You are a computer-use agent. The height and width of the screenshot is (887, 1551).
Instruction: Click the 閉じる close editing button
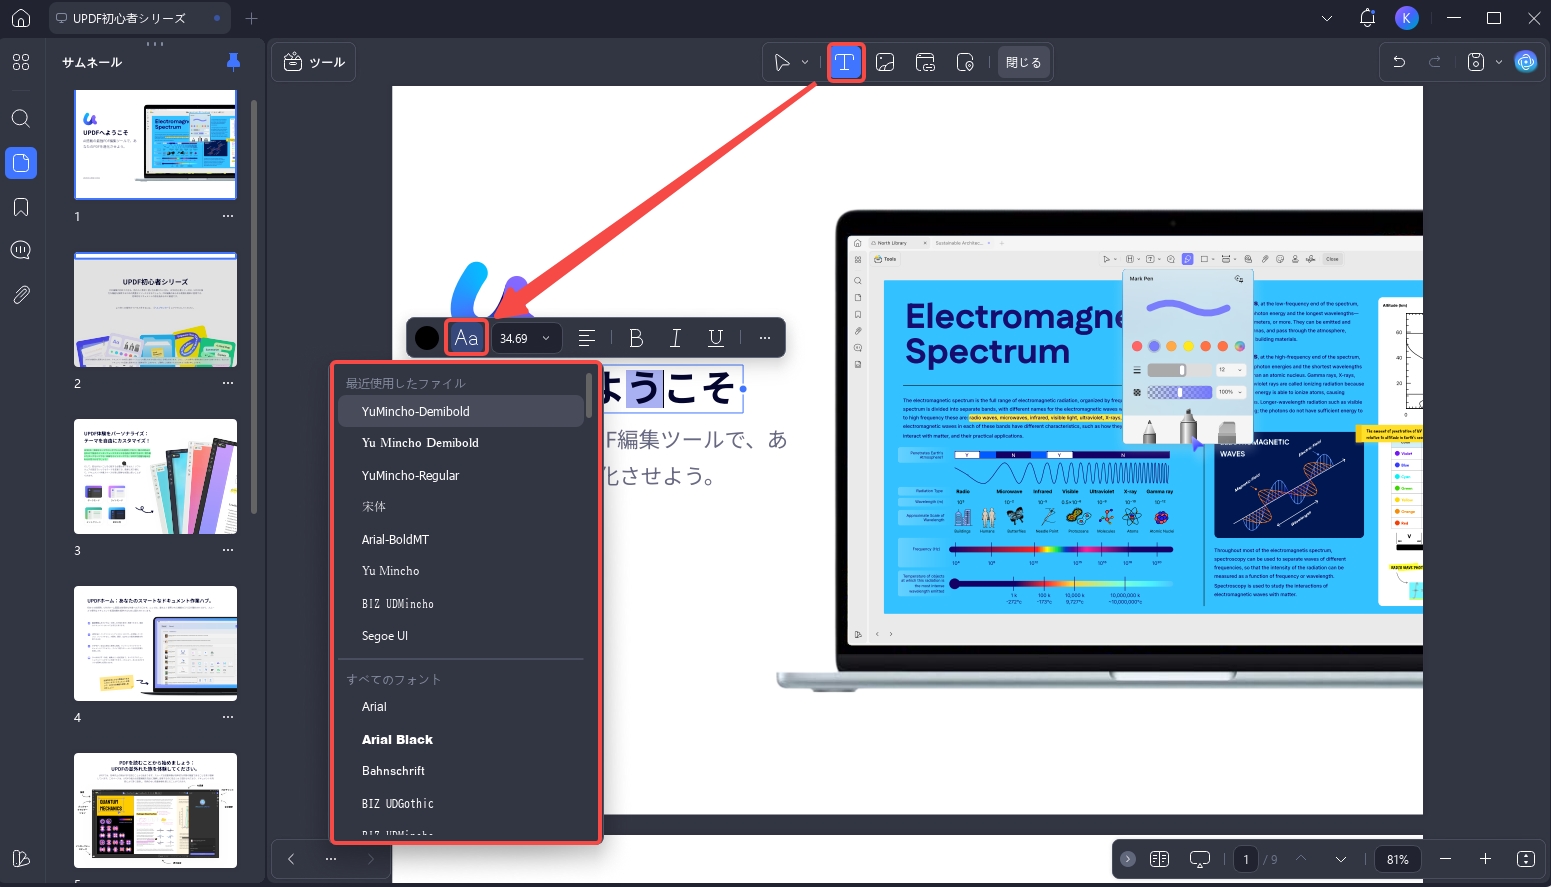tap(1023, 62)
